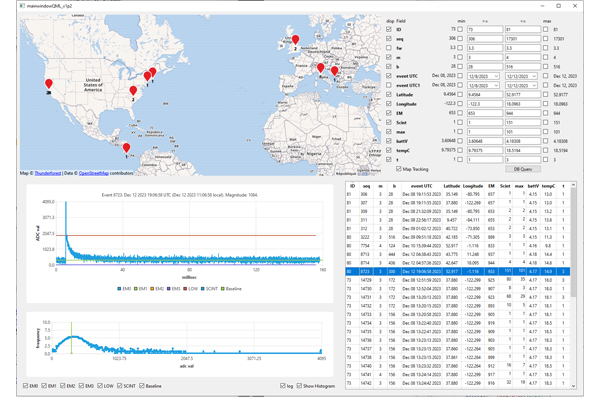Expand the event UTC1 start date dropdown

click(496, 85)
